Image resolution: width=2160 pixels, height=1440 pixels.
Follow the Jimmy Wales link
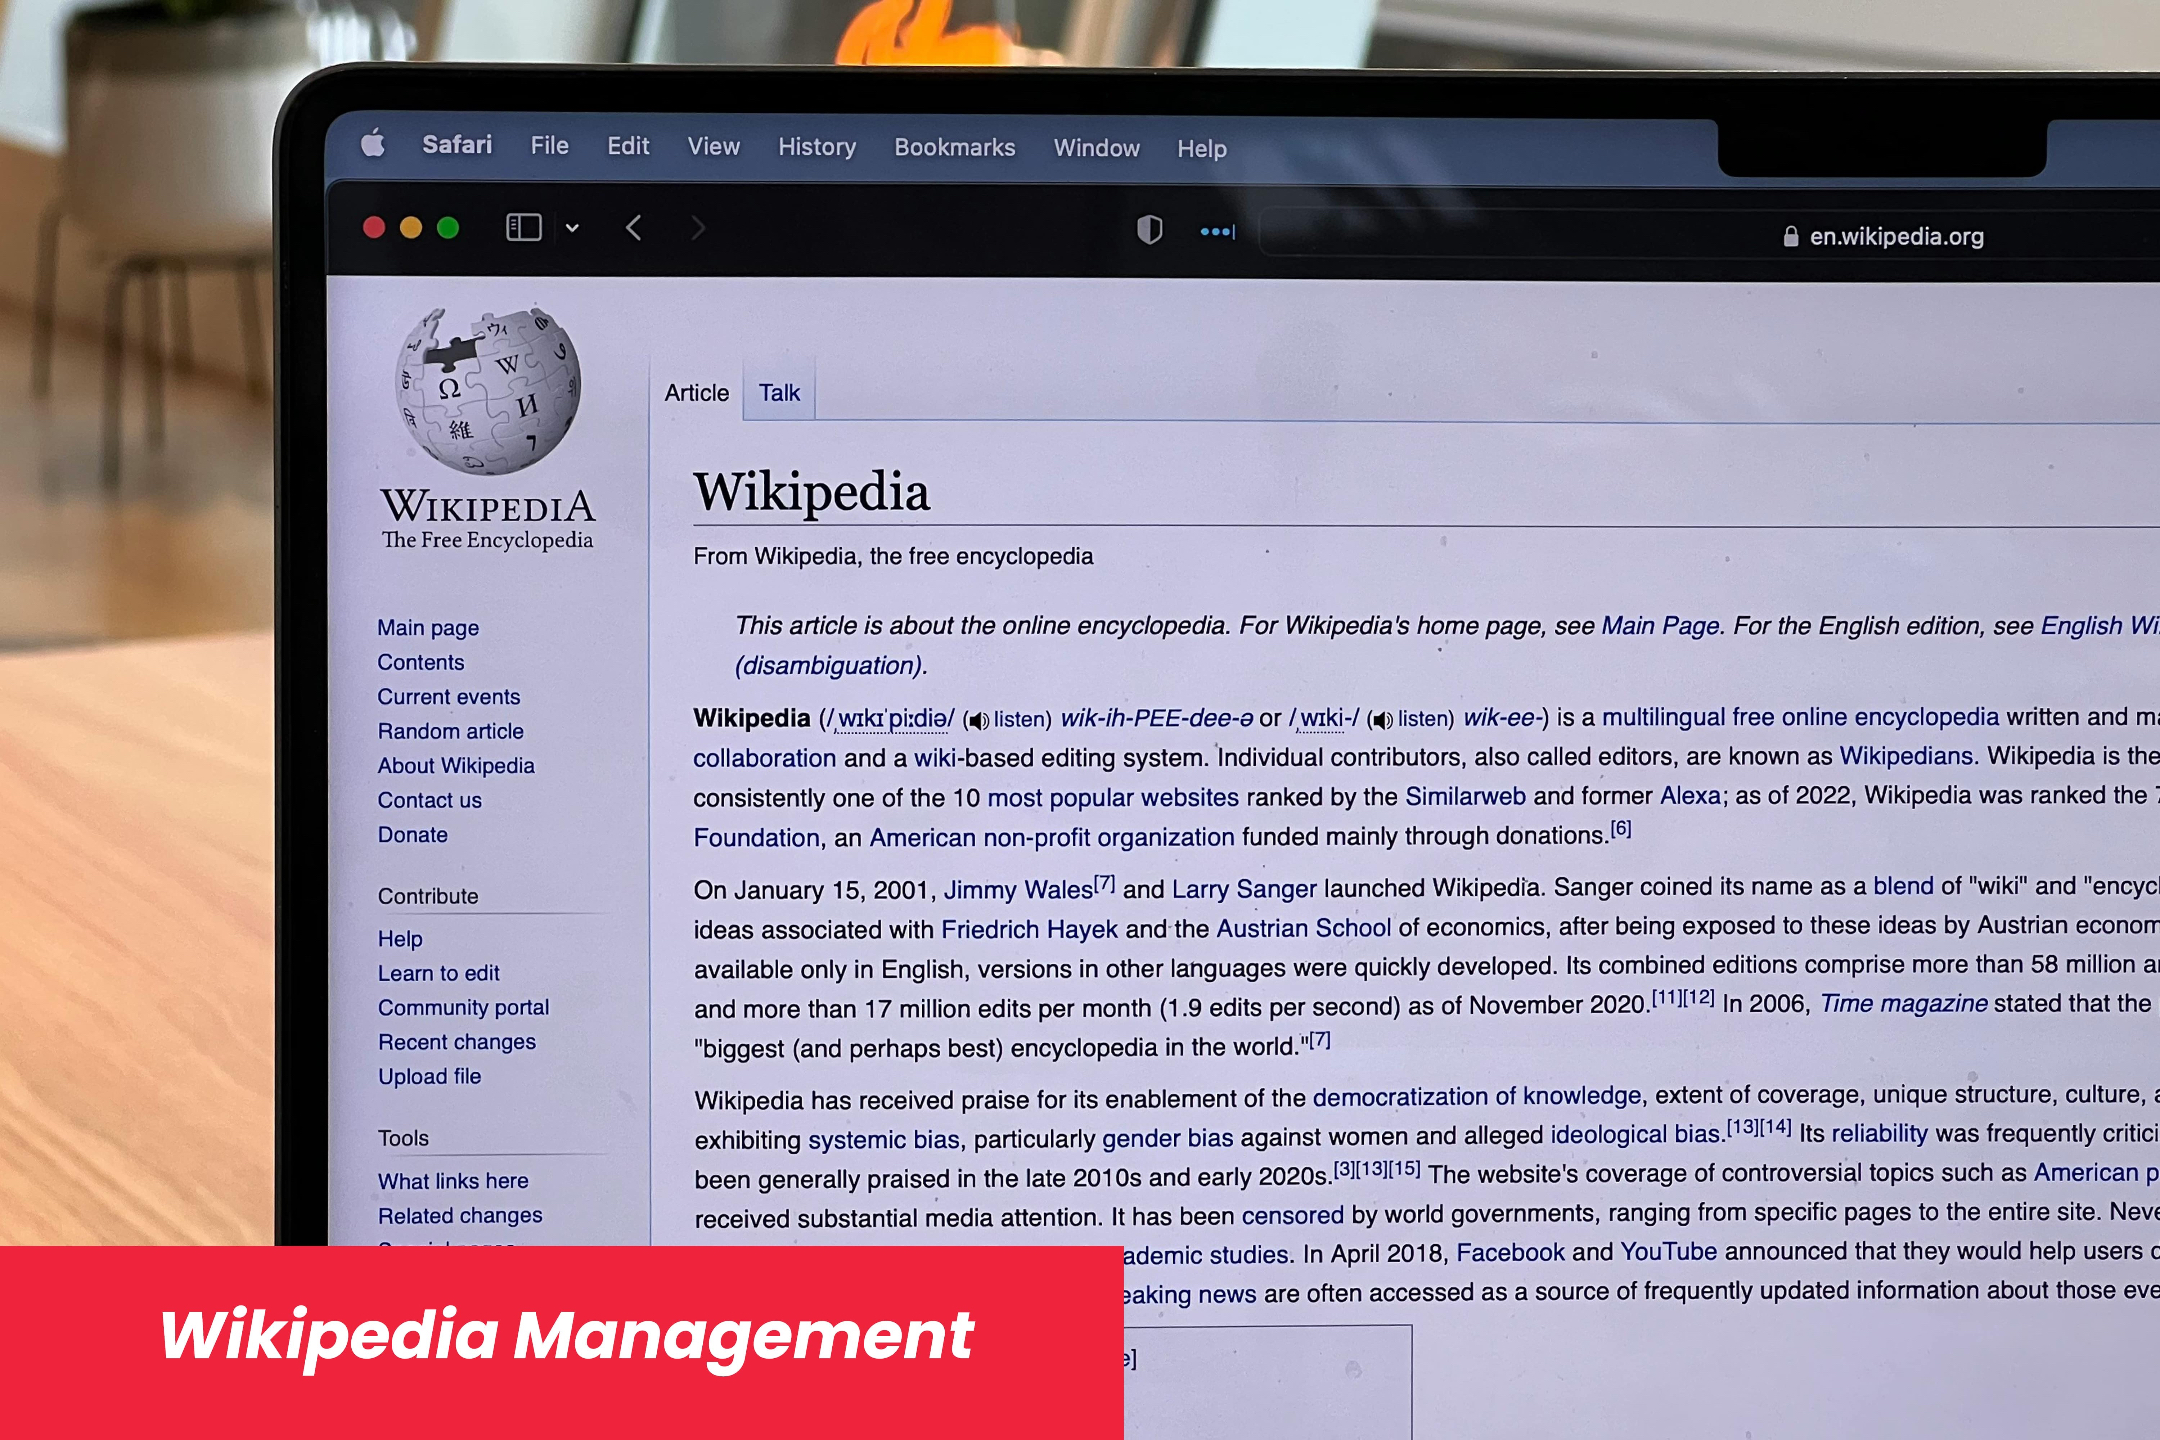(1018, 889)
